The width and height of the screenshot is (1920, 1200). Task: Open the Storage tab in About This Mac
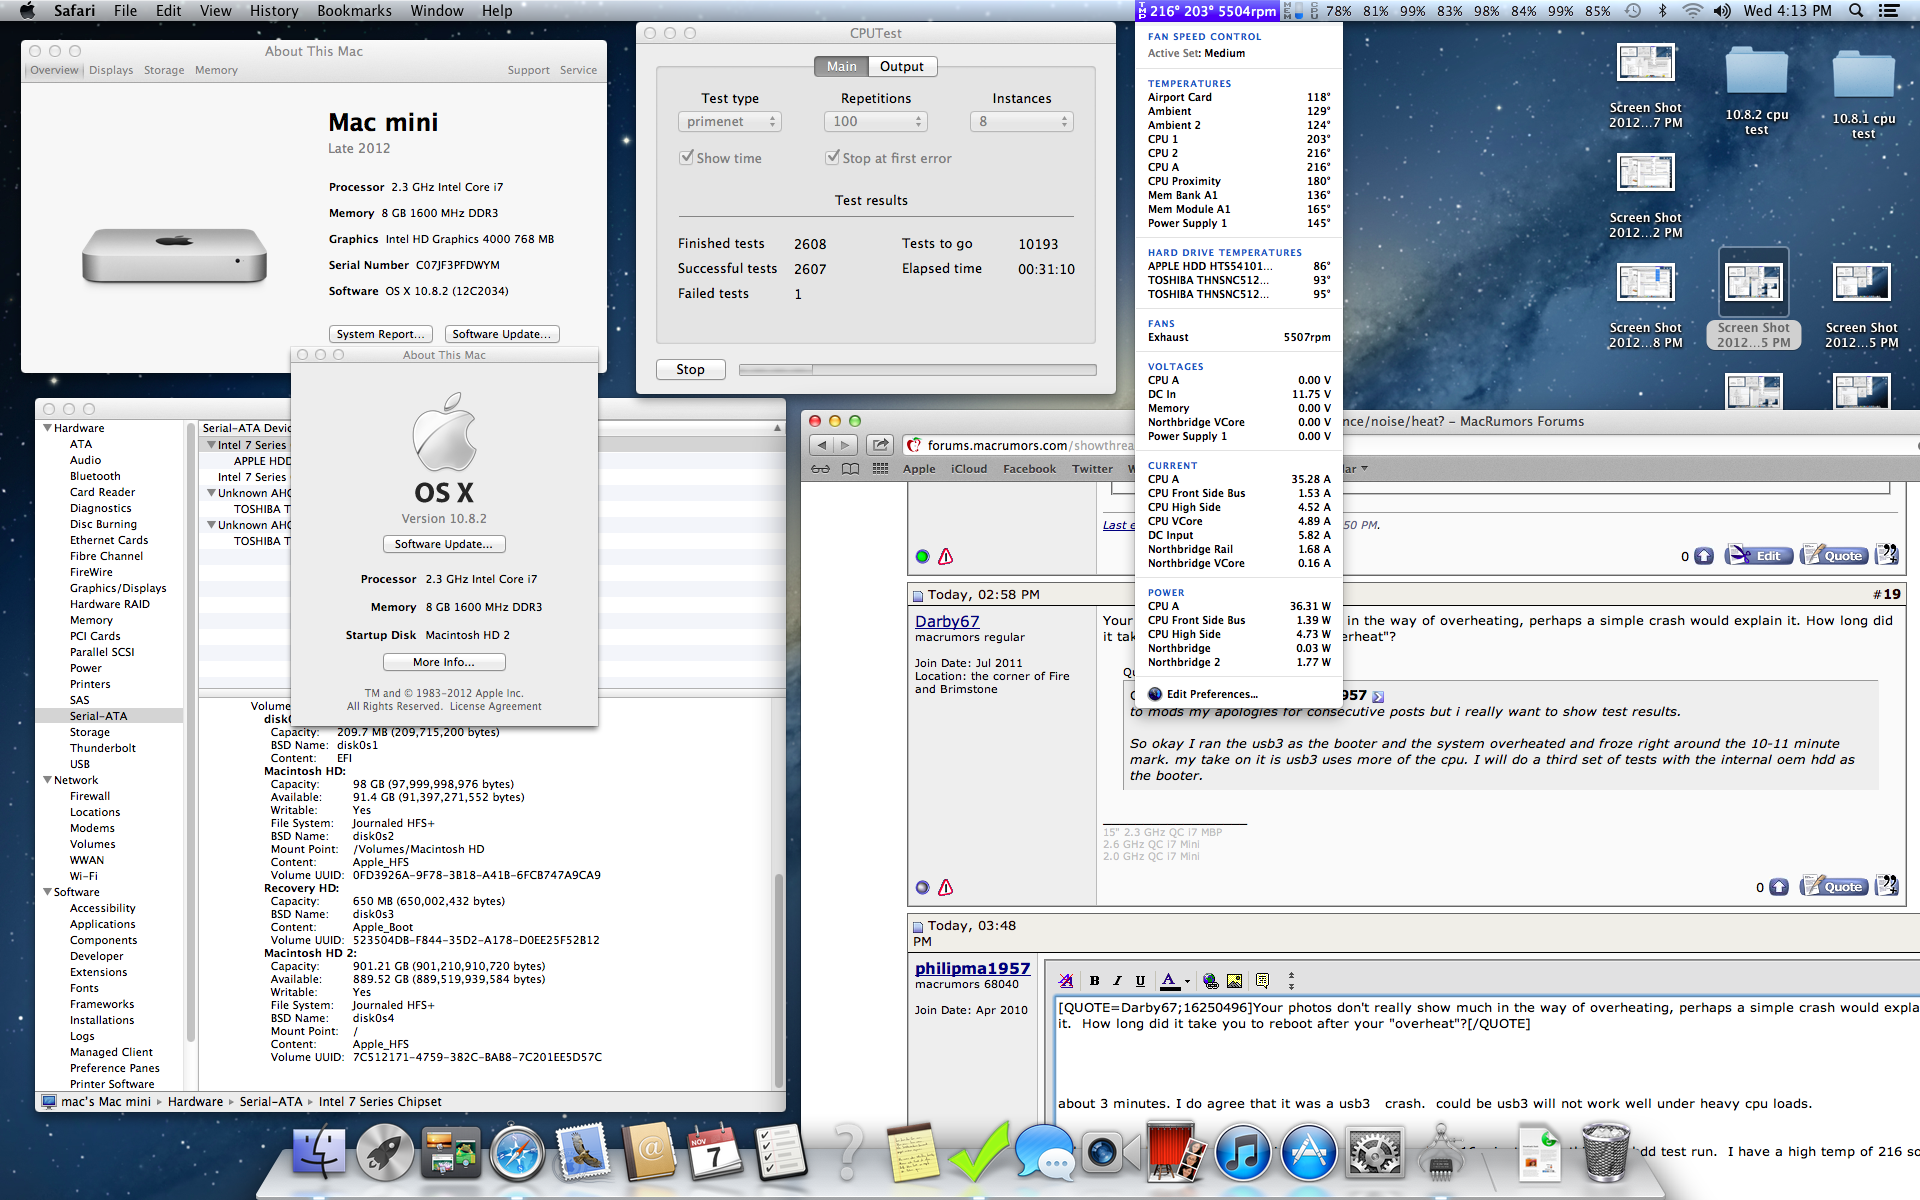(x=164, y=70)
